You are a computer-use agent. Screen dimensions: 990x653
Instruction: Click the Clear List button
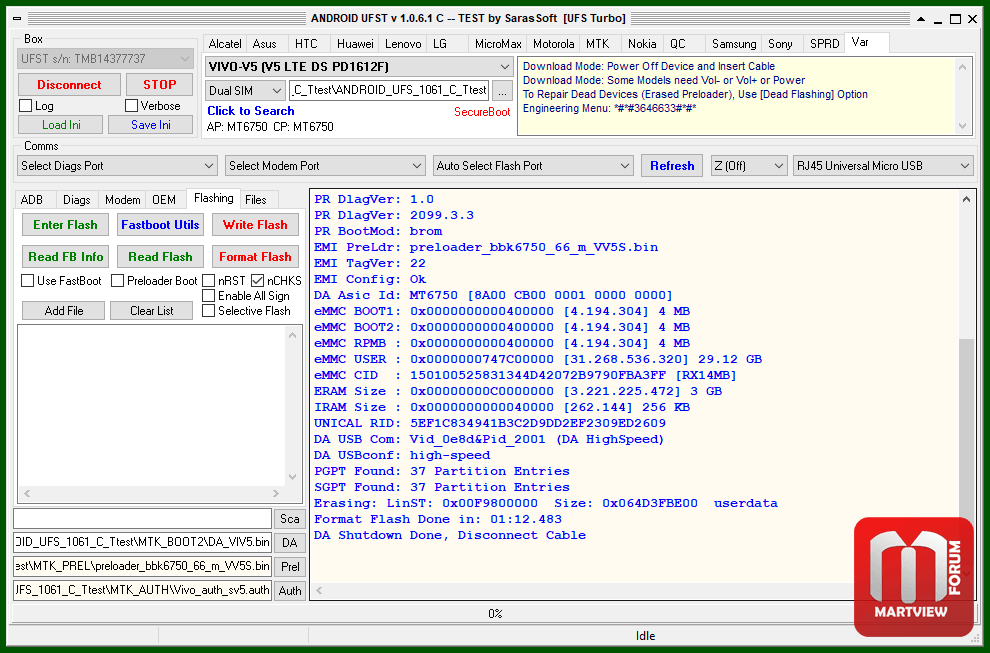click(152, 311)
